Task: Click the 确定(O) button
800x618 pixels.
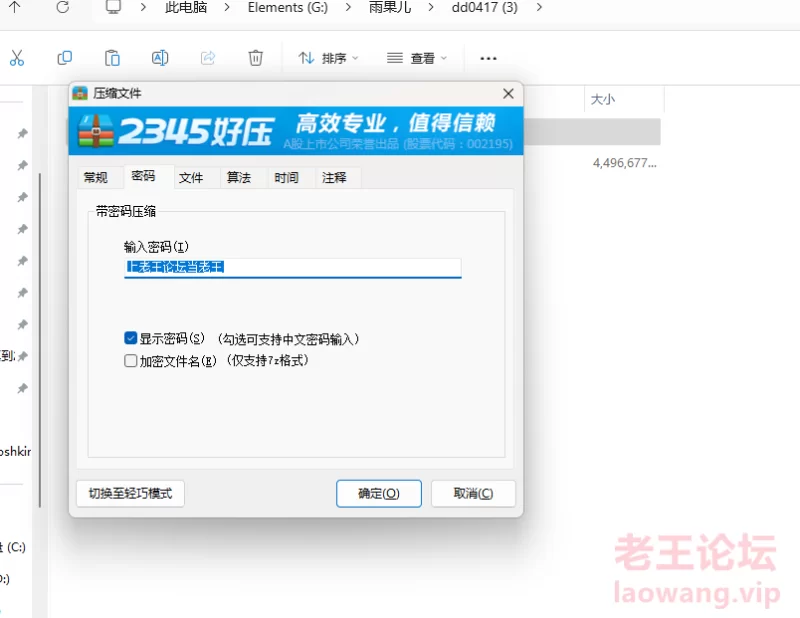Action: 379,493
